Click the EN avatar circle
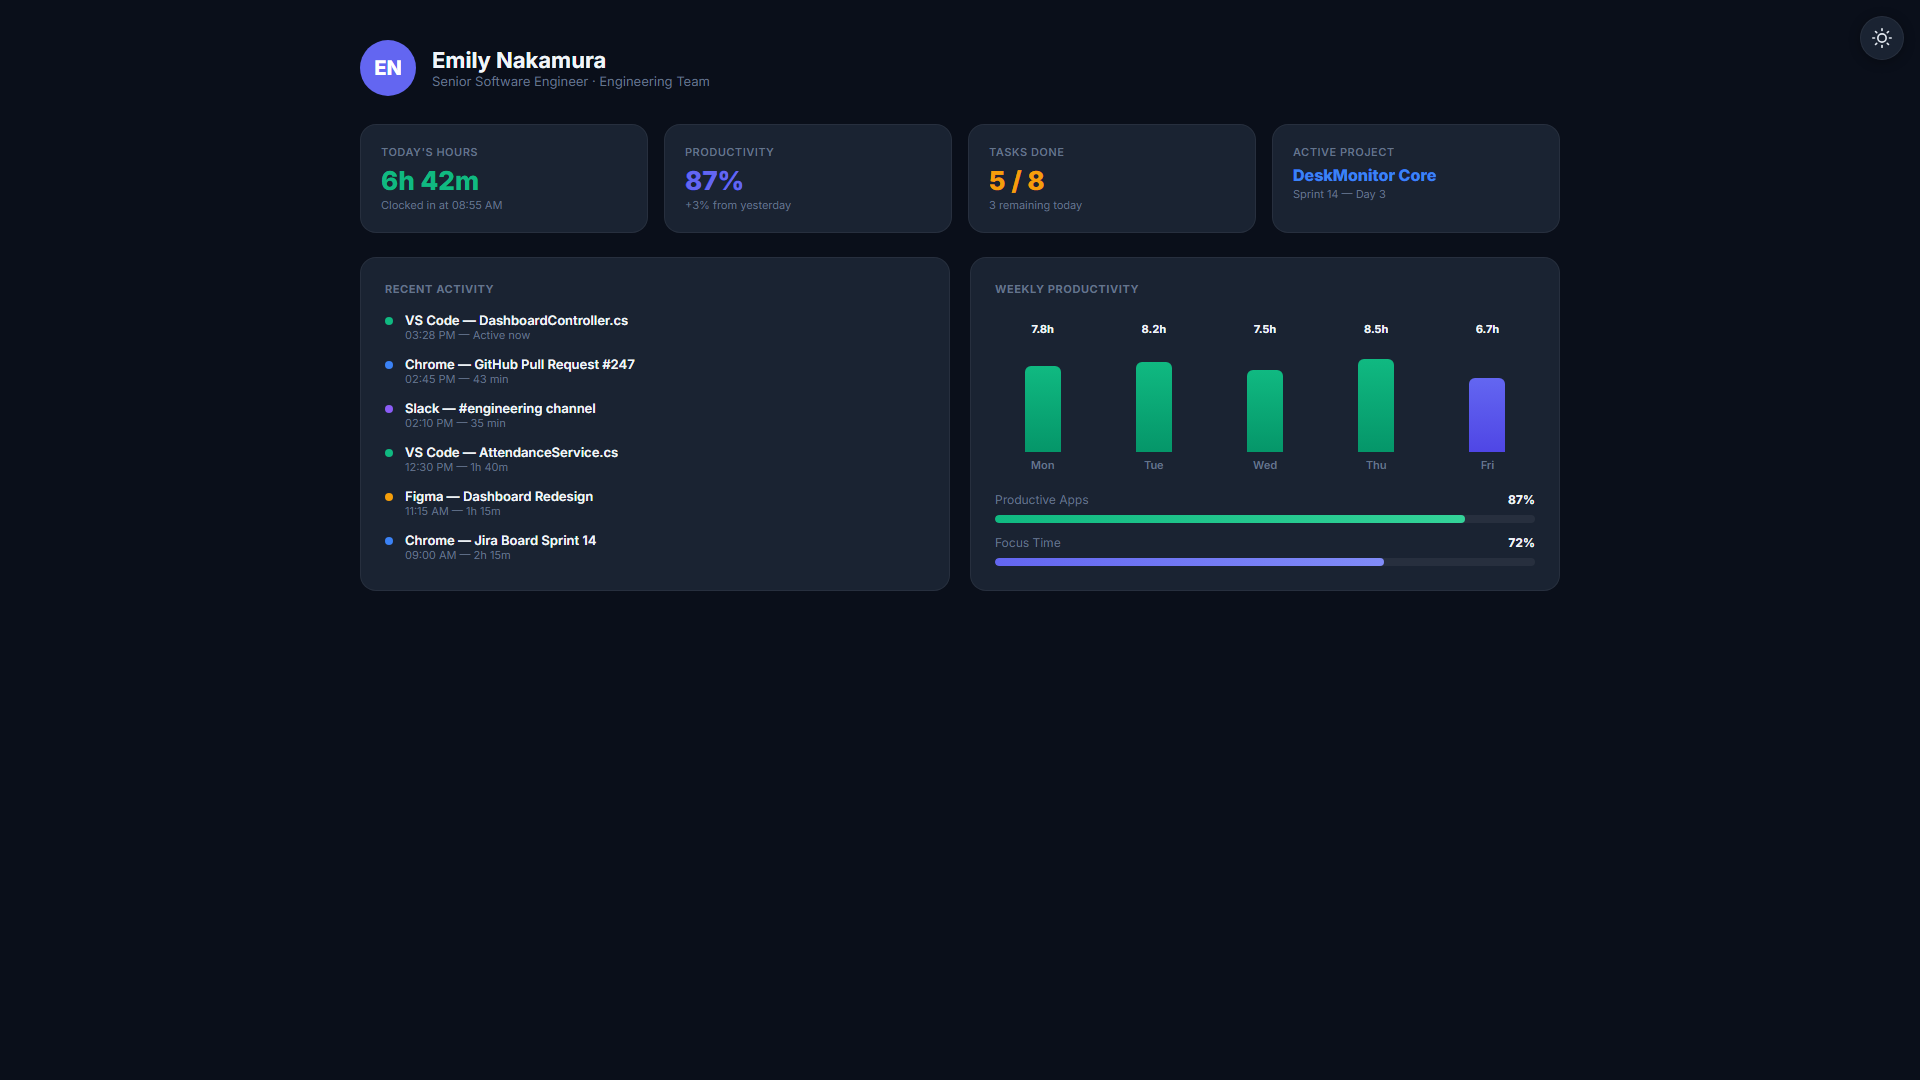 [388, 68]
